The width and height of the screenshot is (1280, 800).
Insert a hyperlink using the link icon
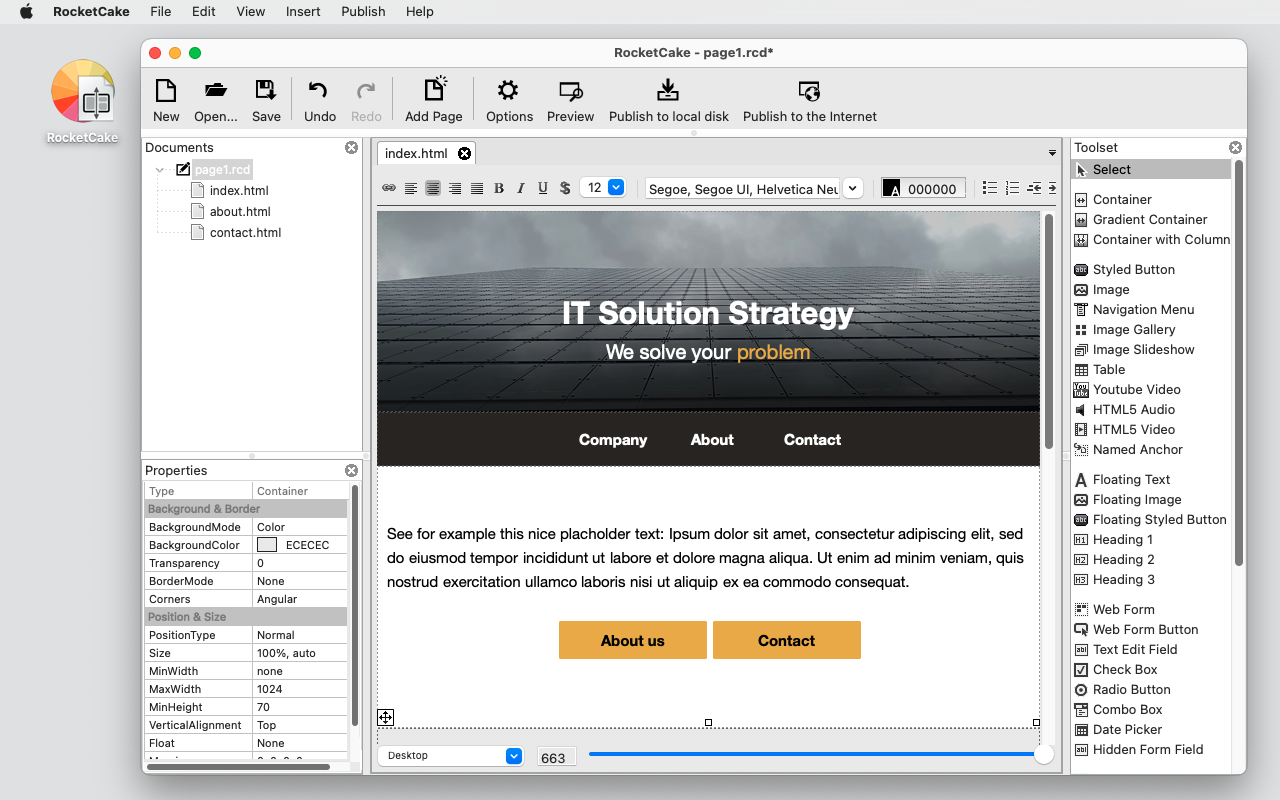(388, 188)
